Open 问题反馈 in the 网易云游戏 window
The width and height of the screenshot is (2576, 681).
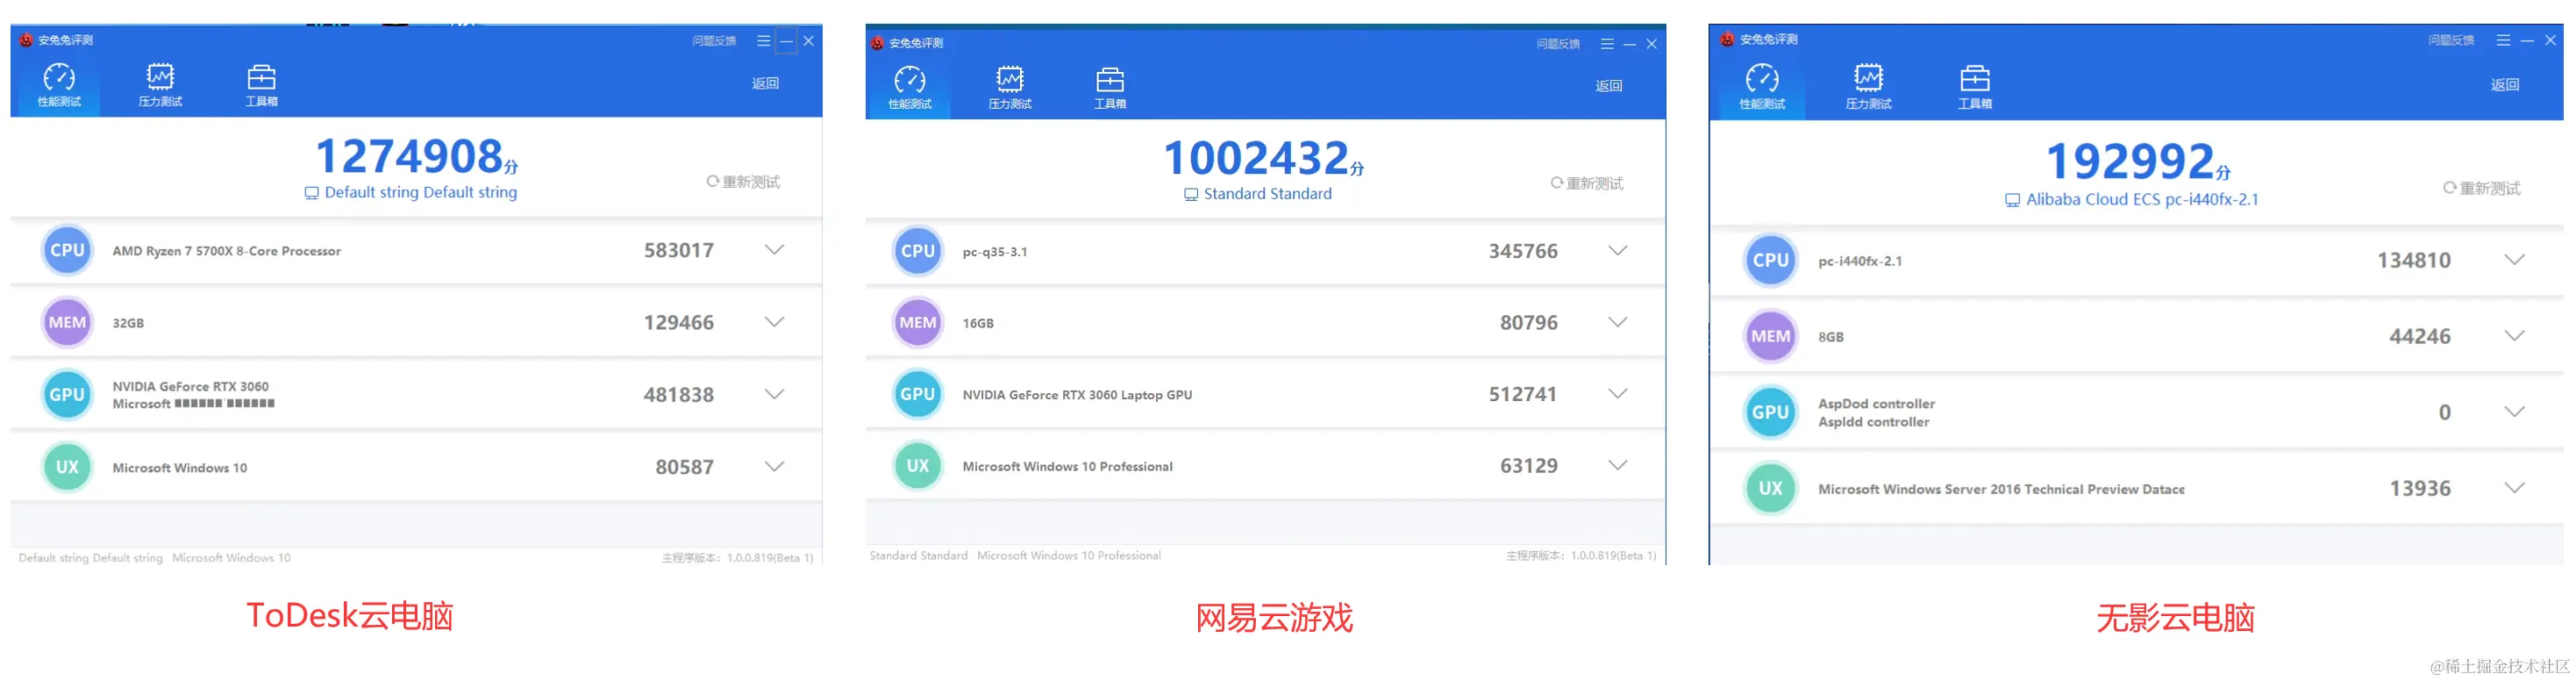tap(1558, 44)
